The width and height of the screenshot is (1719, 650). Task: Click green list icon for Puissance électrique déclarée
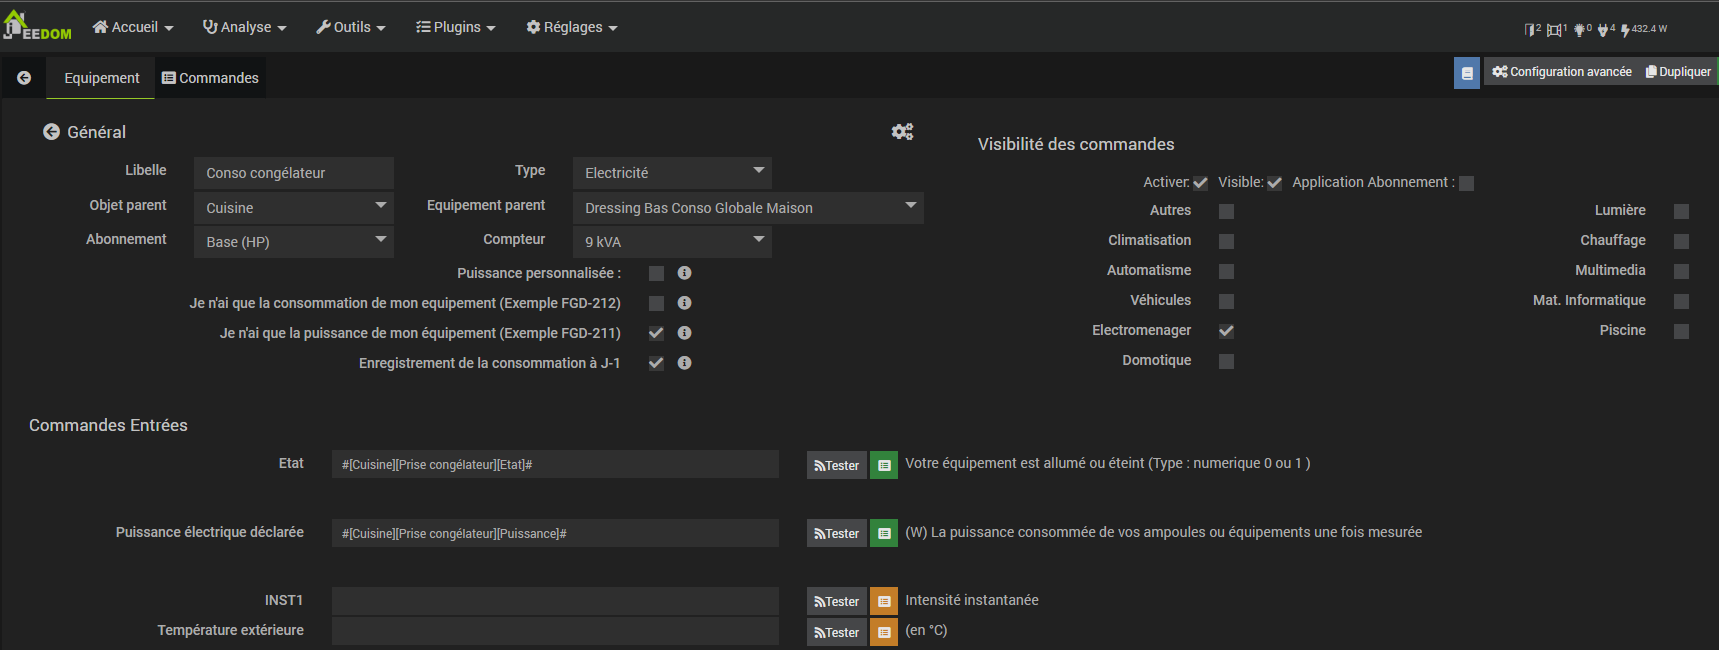[884, 534]
